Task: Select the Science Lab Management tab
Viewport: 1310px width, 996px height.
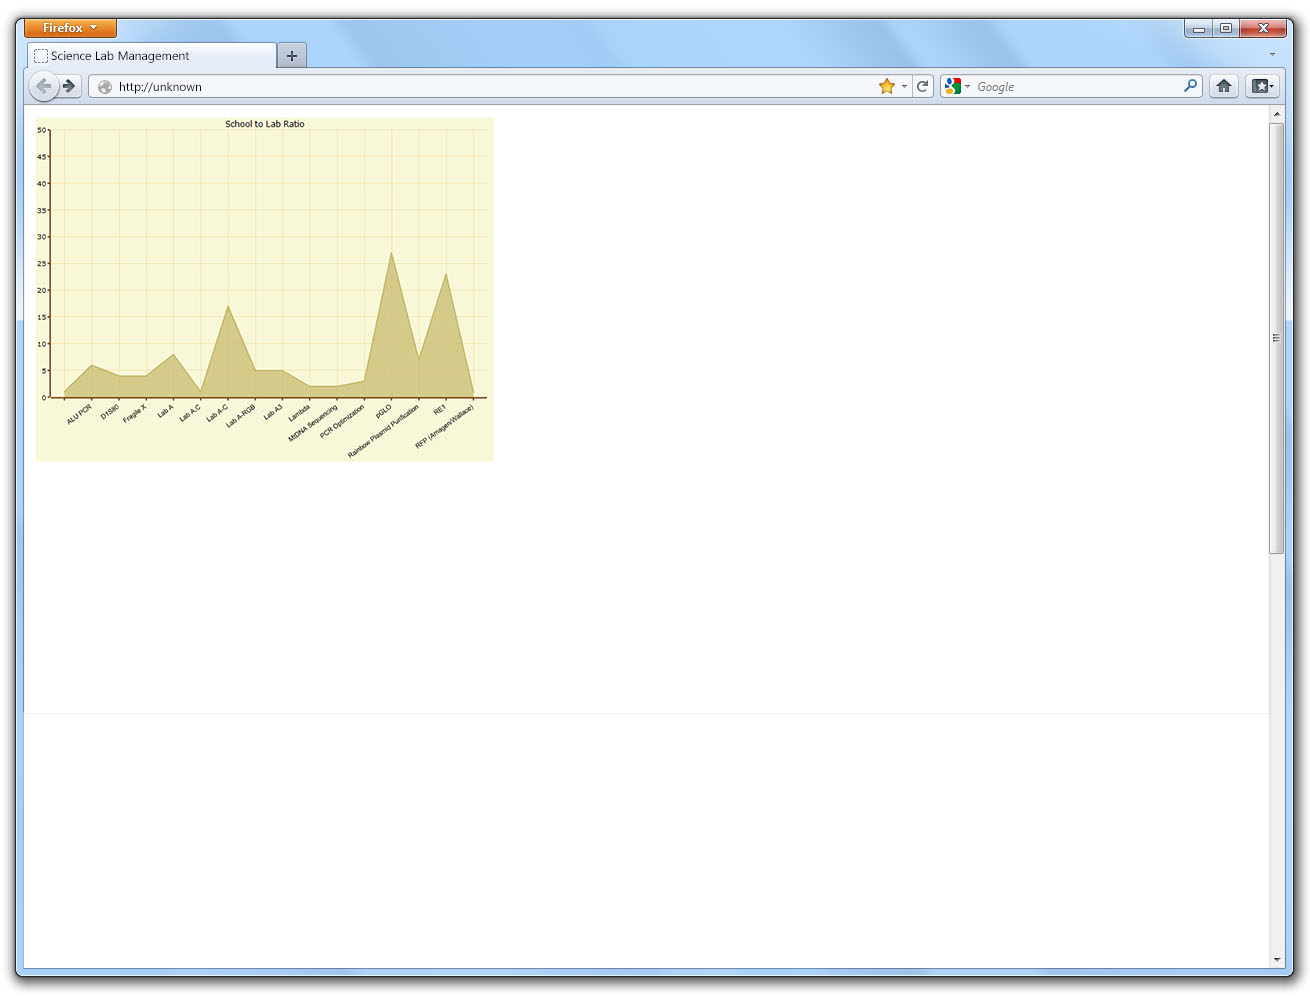Action: tap(150, 56)
